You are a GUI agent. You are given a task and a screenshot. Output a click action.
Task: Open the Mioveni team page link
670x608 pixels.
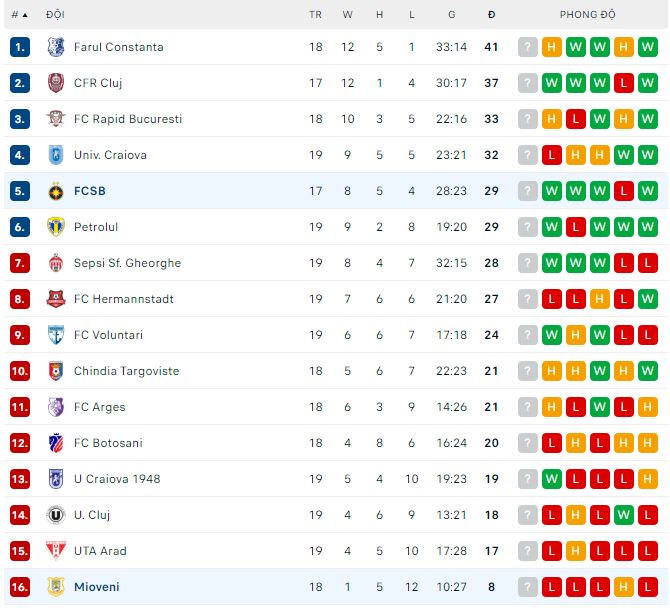tap(96, 587)
